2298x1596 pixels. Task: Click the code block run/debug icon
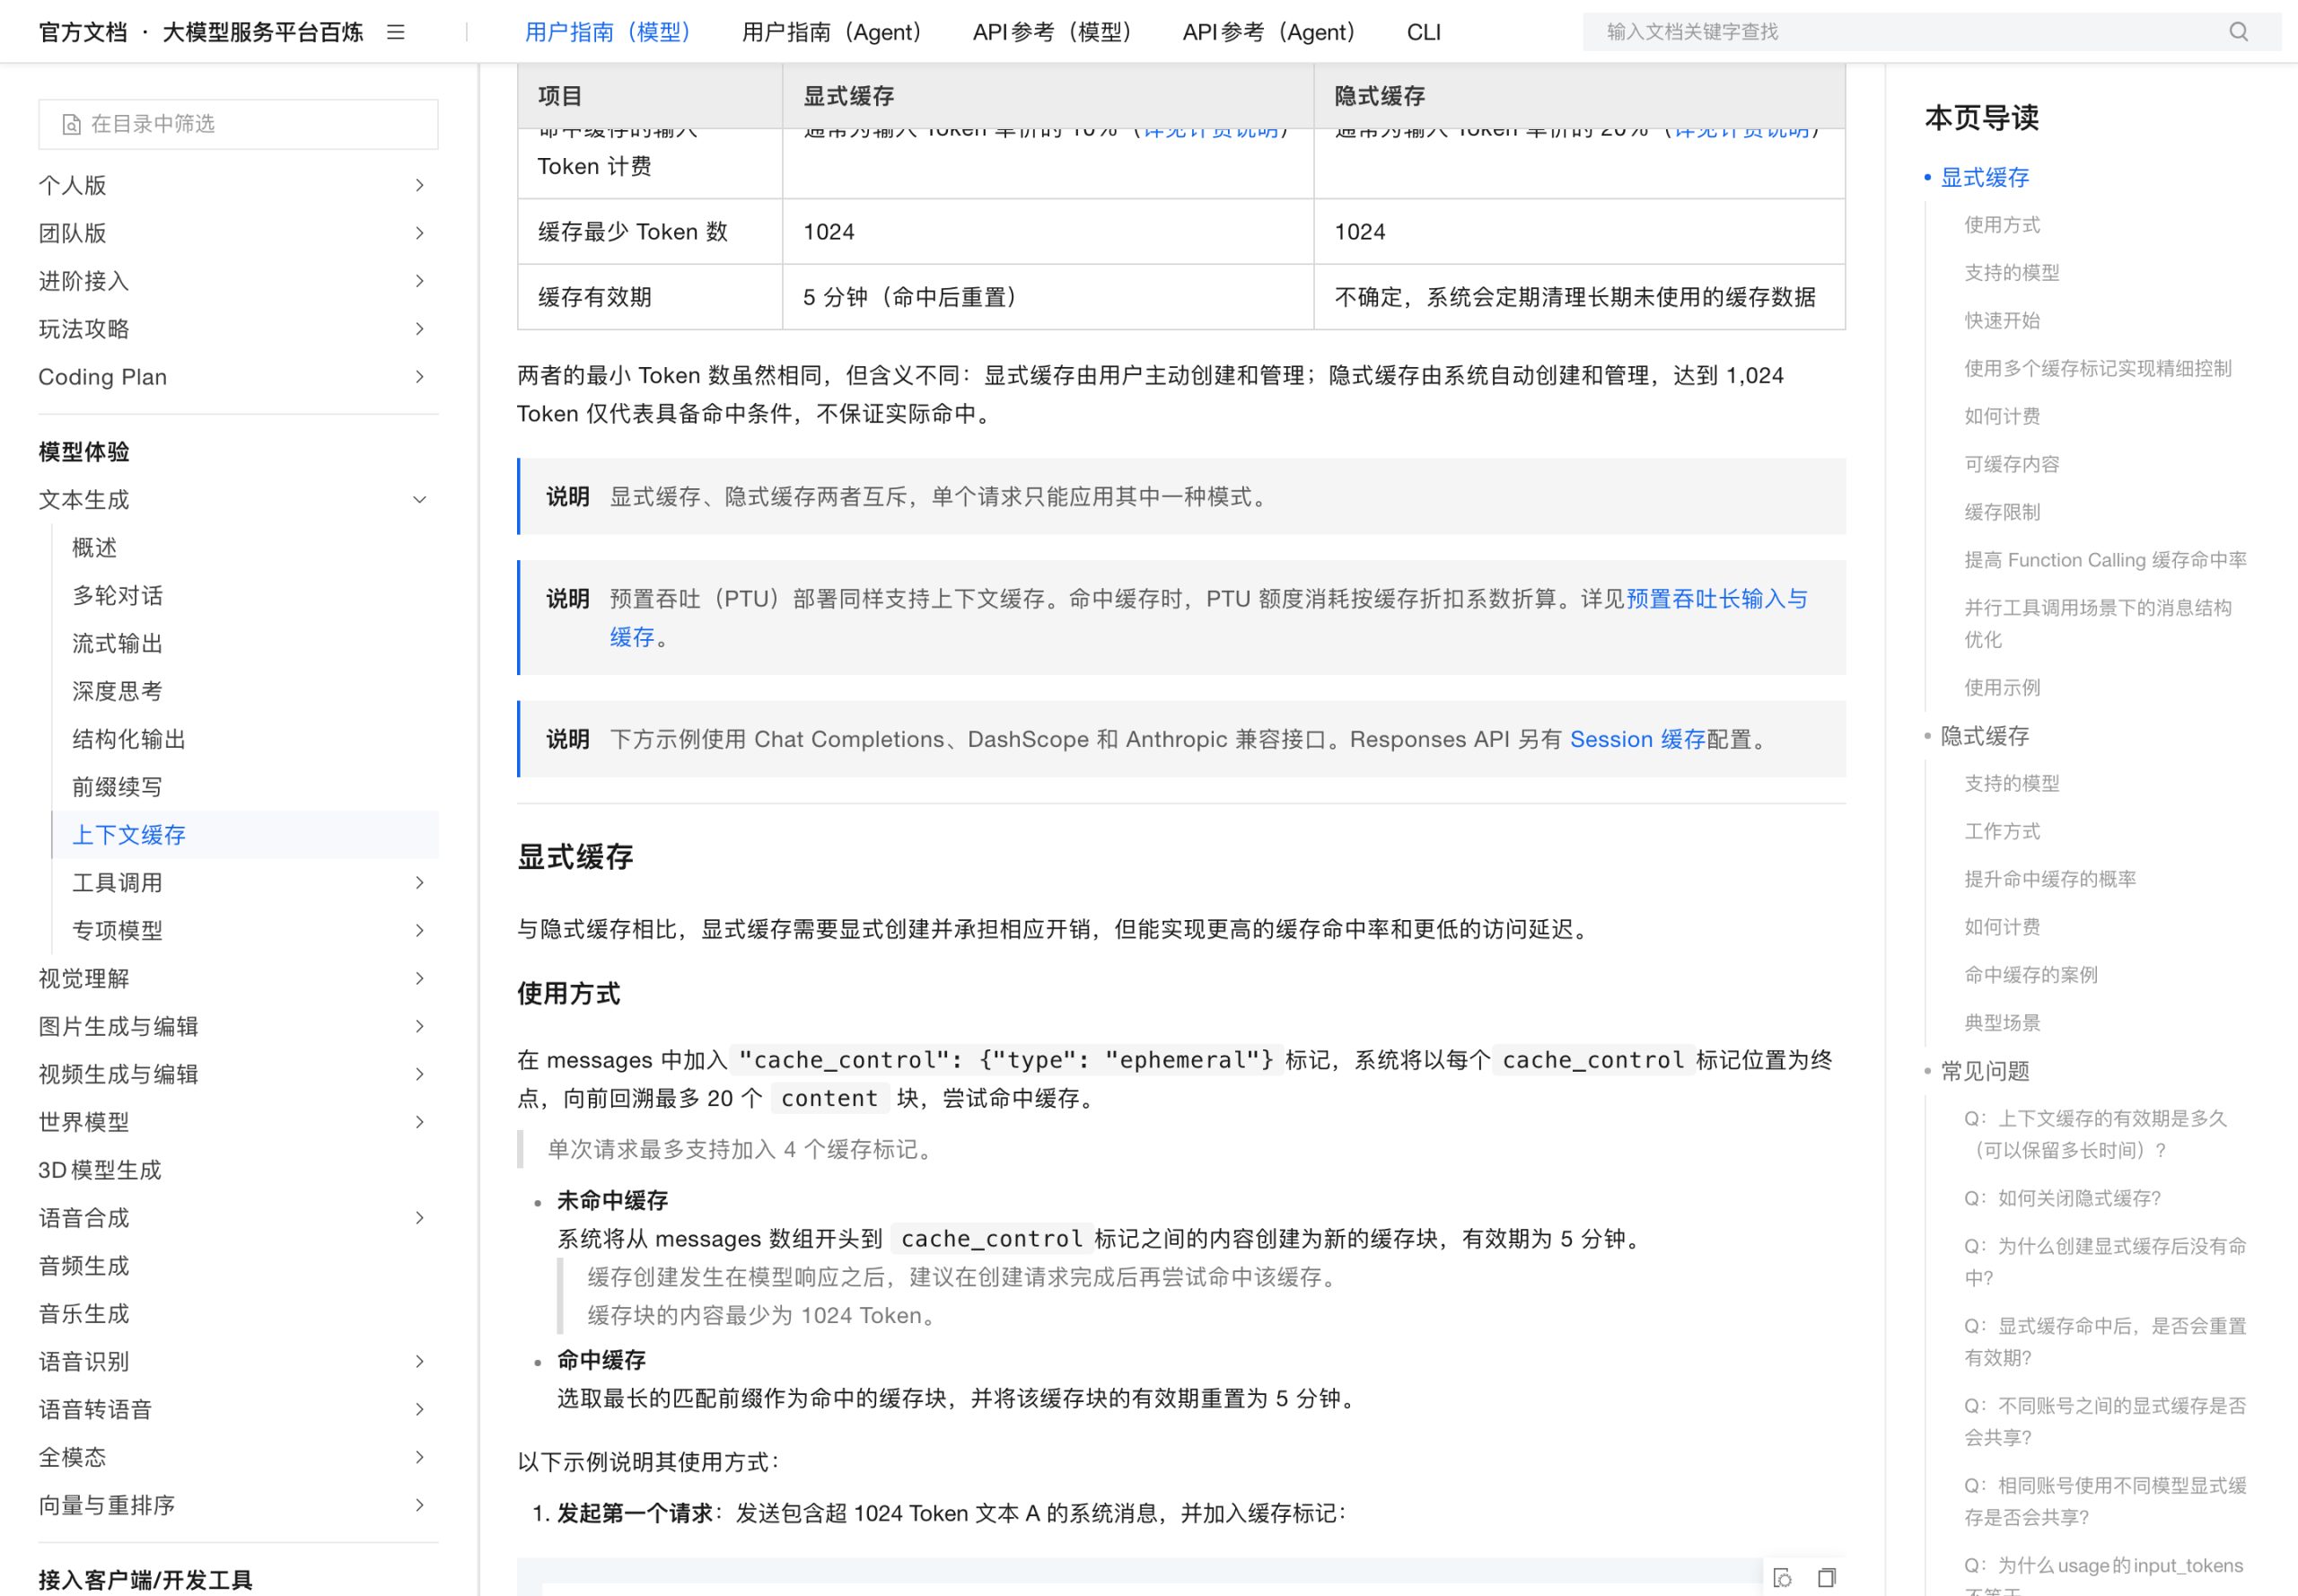click(x=1782, y=1578)
